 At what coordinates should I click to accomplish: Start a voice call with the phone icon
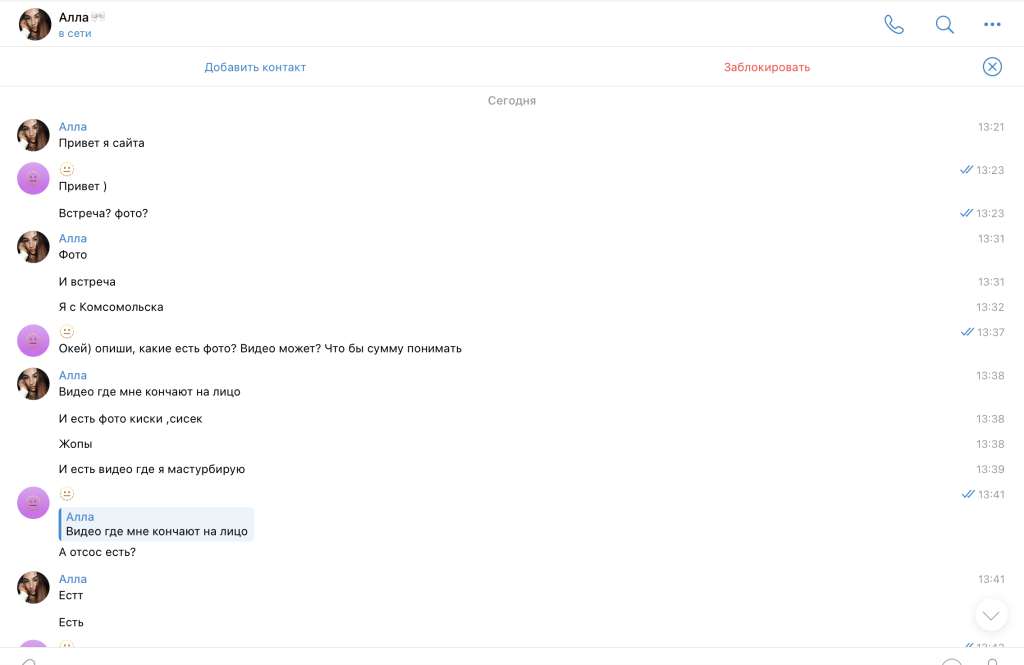point(893,25)
